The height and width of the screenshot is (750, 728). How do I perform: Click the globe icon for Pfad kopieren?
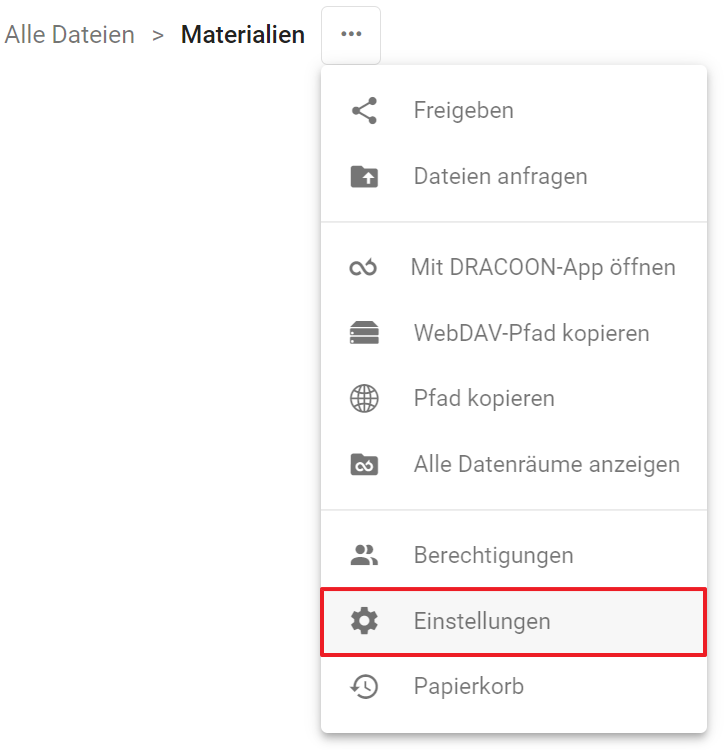364,398
